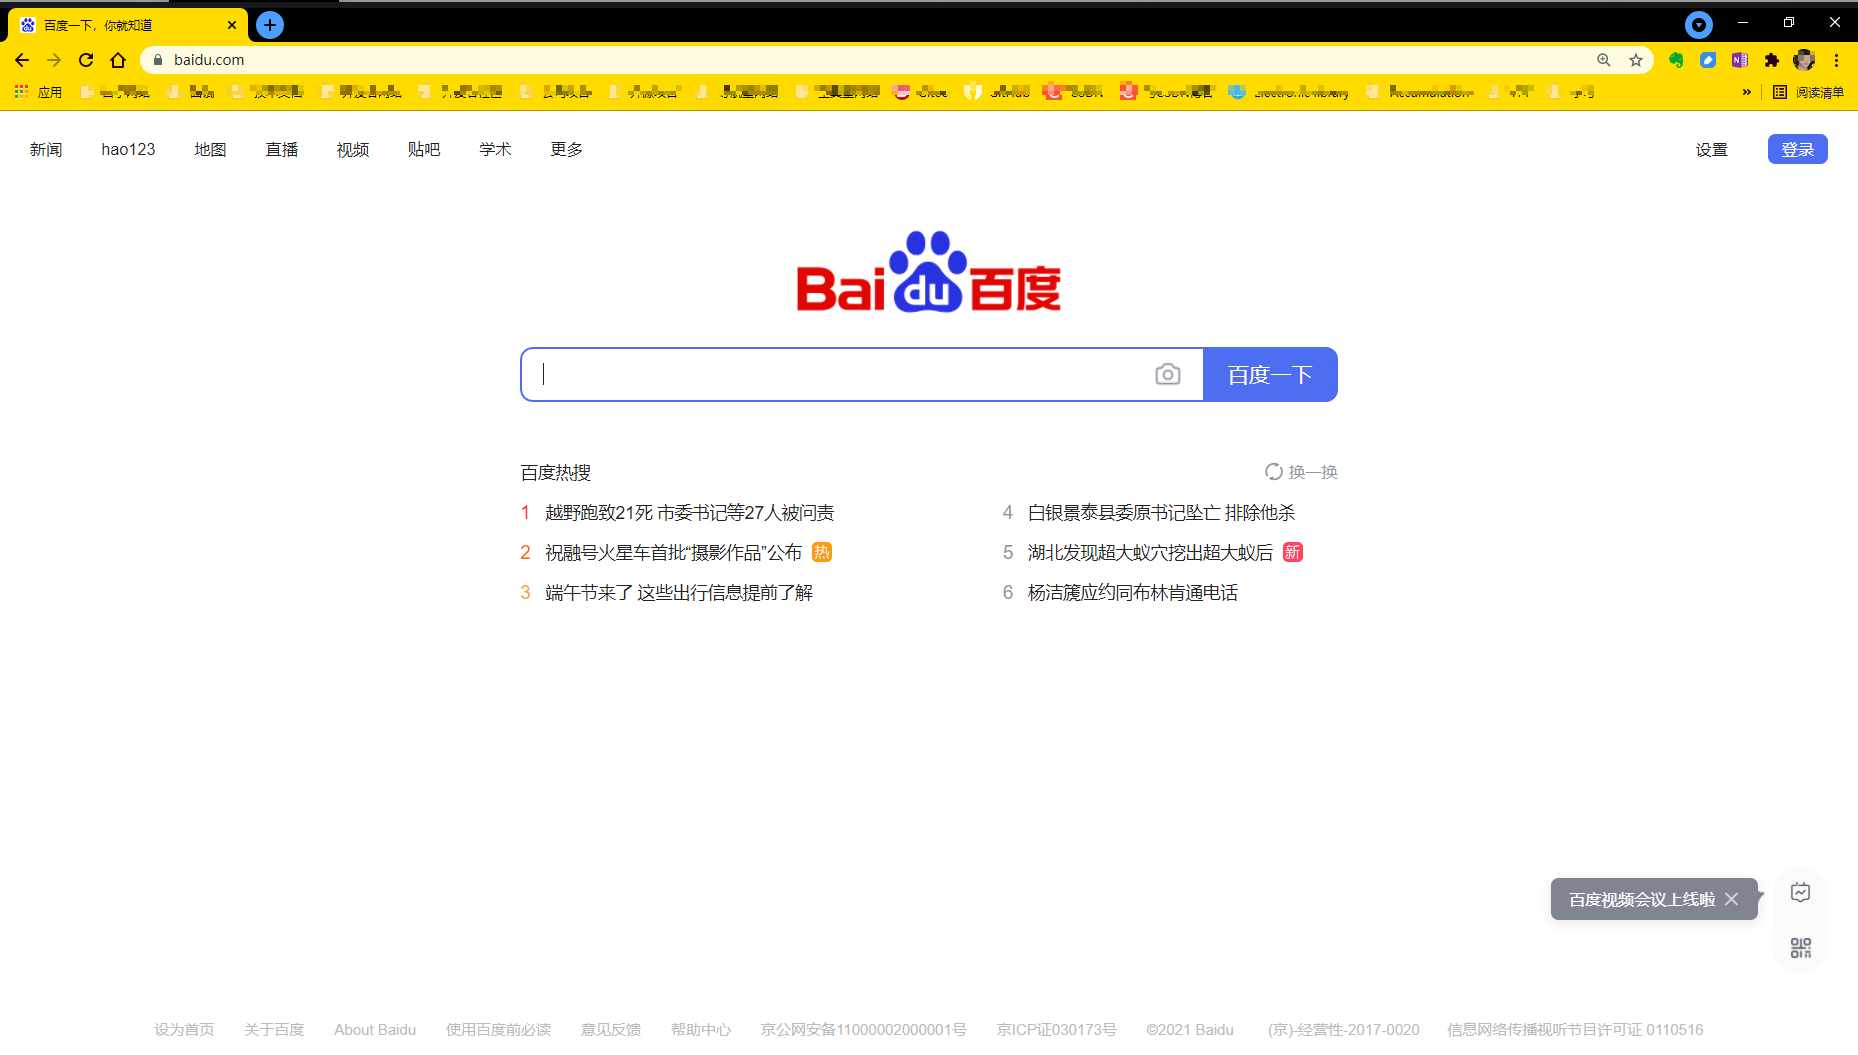Click the QR code icon at right side
This screenshot has height=1055, width=1858.
[x=1801, y=948]
